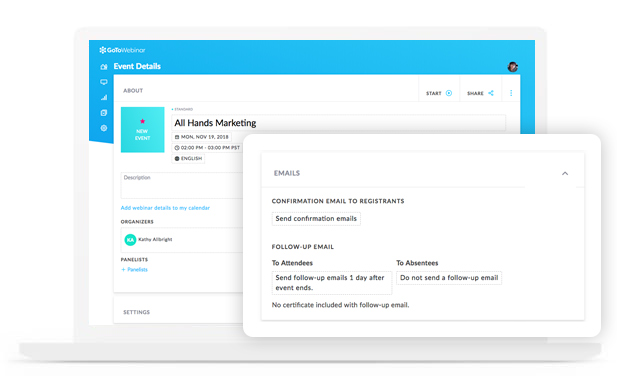Screen dimensions: 617x376
Task: Edit Do not send a follow-up email option
Action: pyautogui.click(x=449, y=278)
